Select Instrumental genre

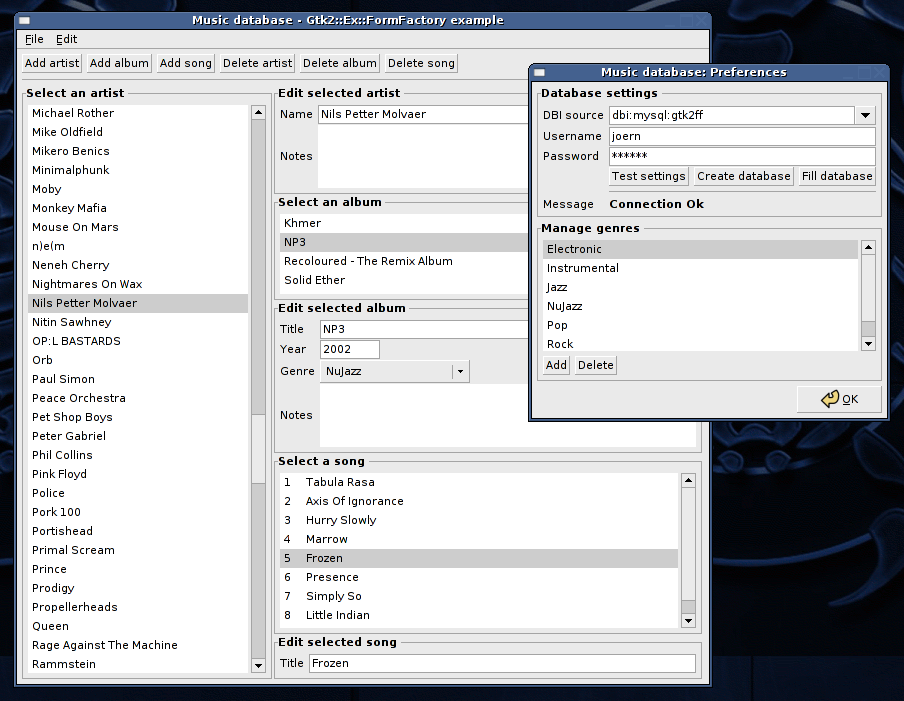point(700,268)
